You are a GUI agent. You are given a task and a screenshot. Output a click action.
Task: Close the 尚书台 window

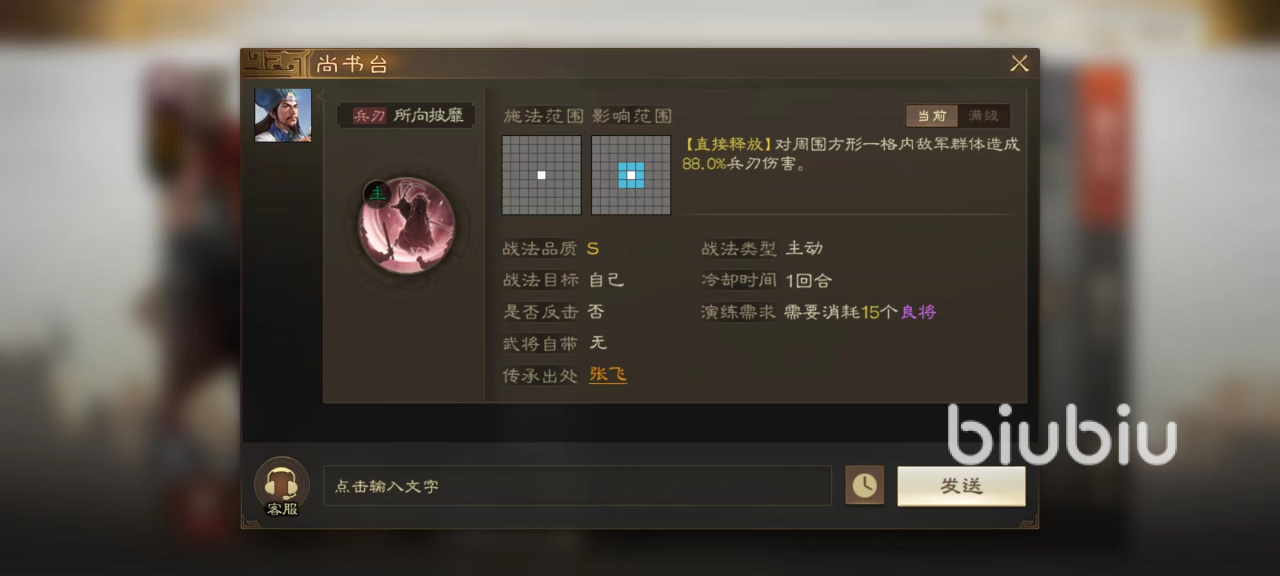coord(1019,64)
